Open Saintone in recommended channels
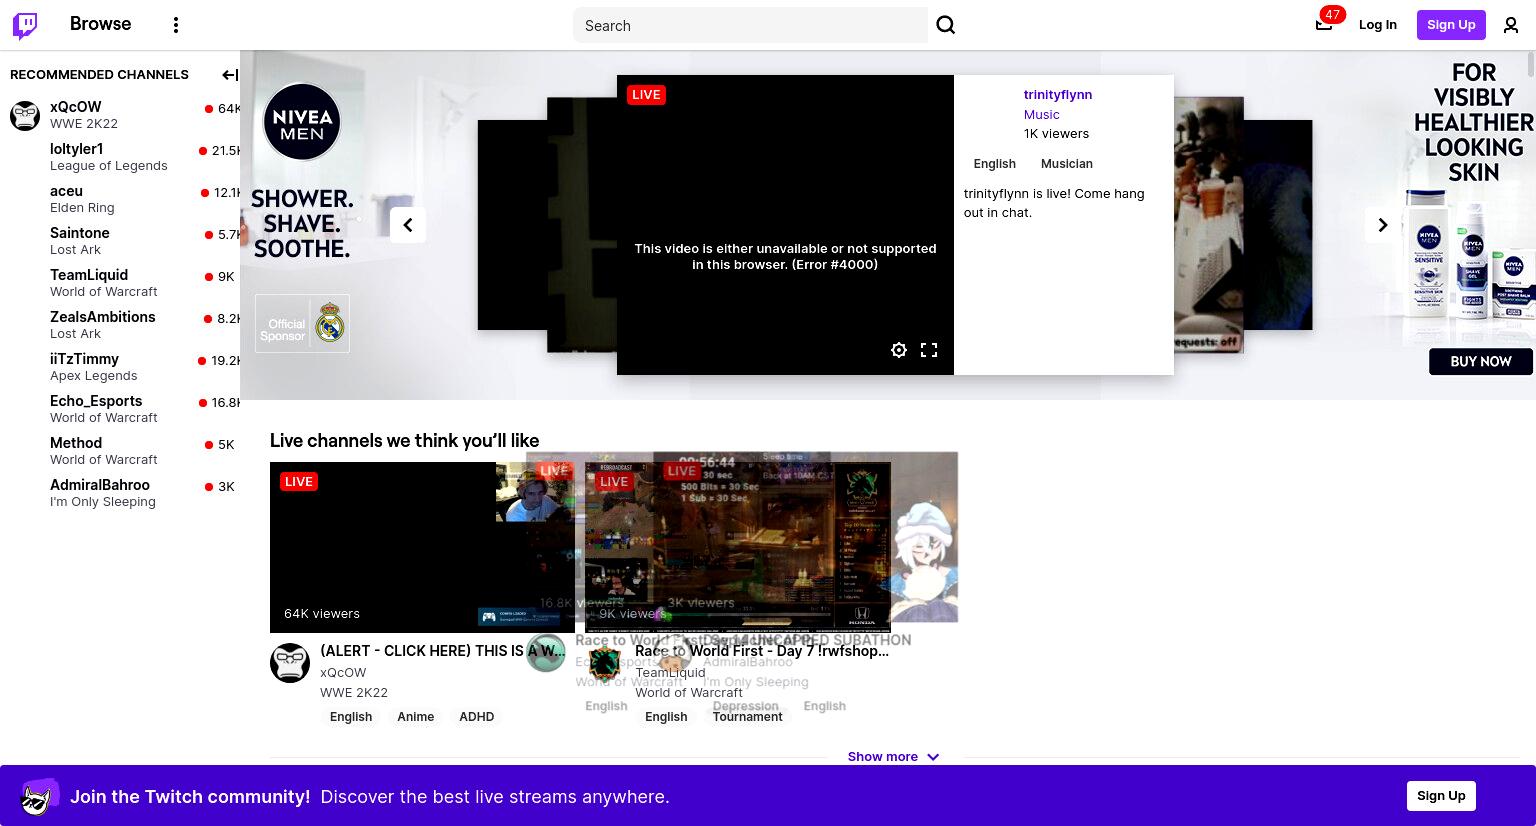1536x826 pixels. (120, 241)
